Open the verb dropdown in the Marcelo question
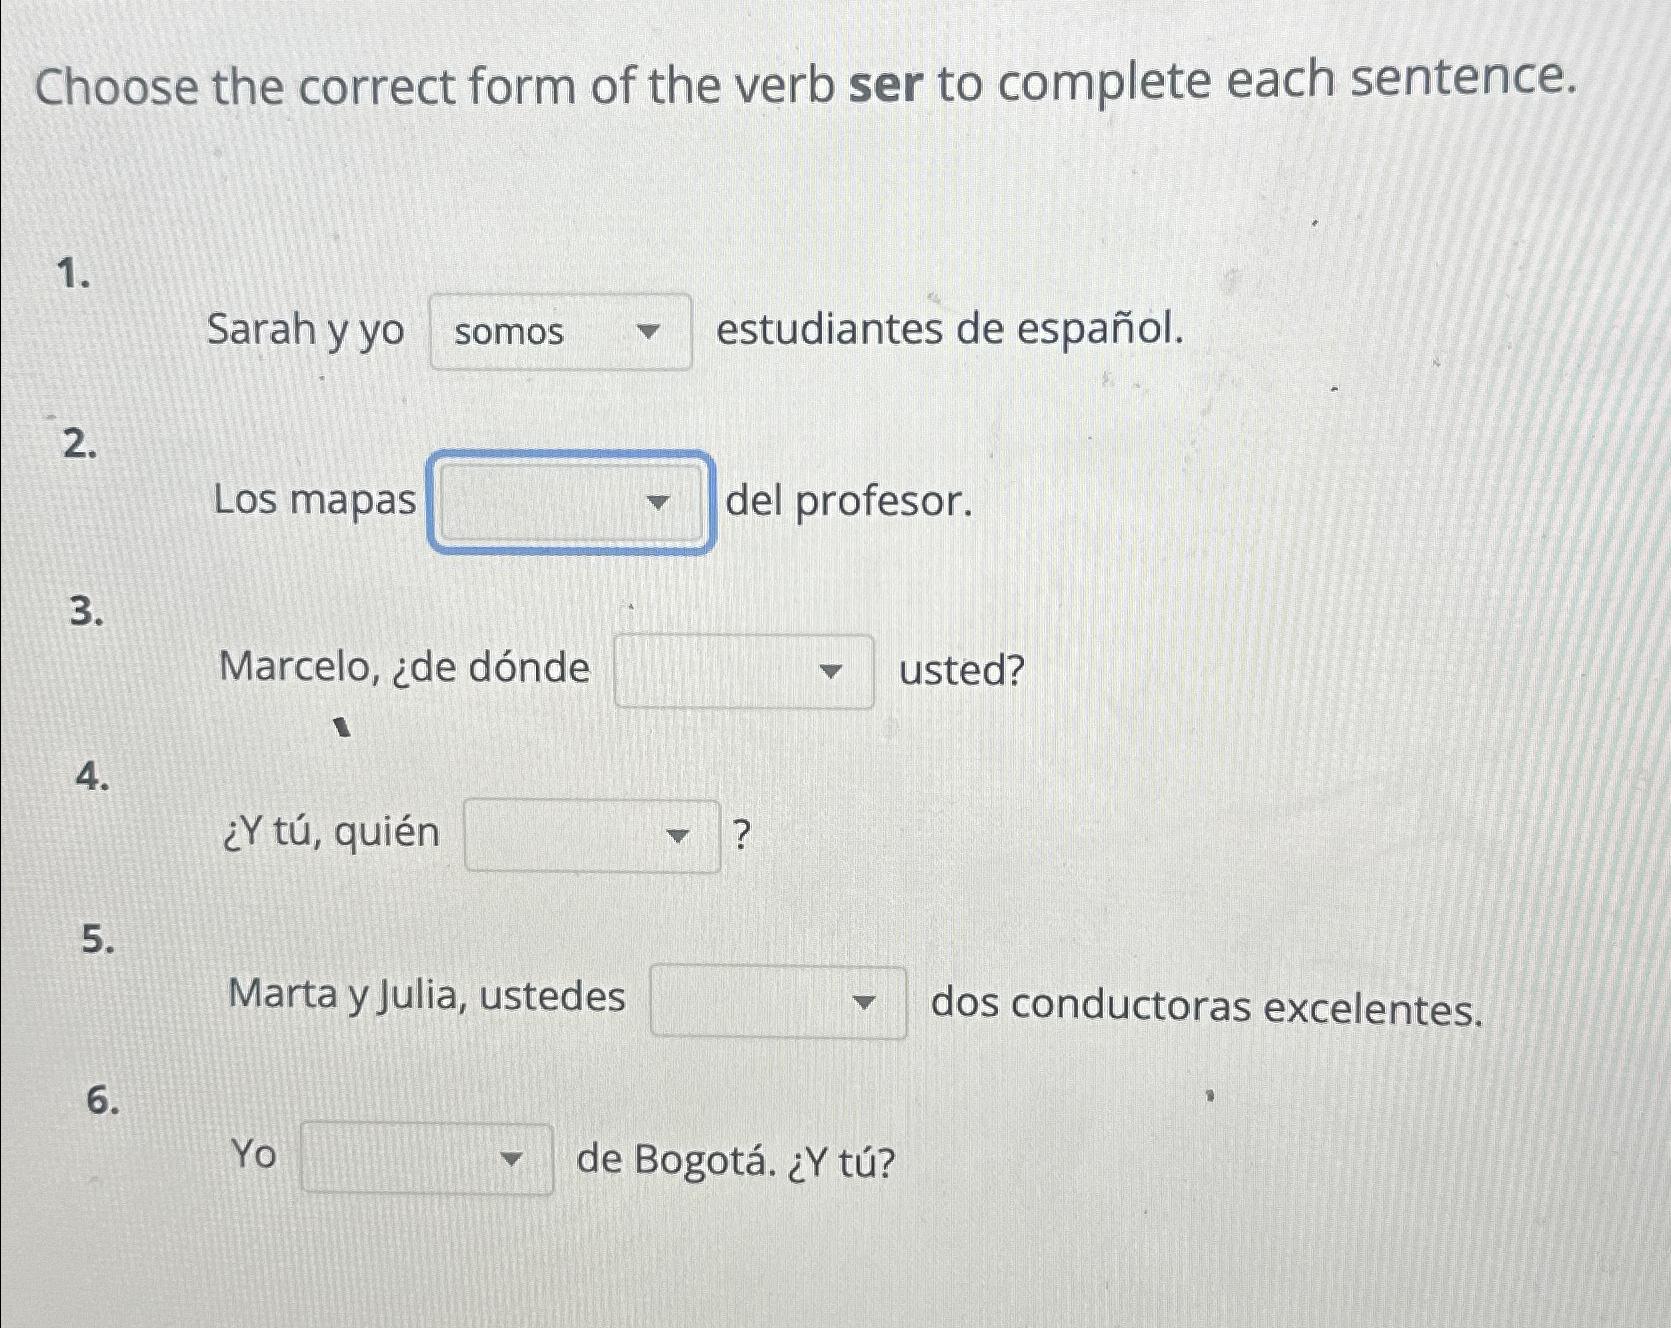 pos(745,671)
